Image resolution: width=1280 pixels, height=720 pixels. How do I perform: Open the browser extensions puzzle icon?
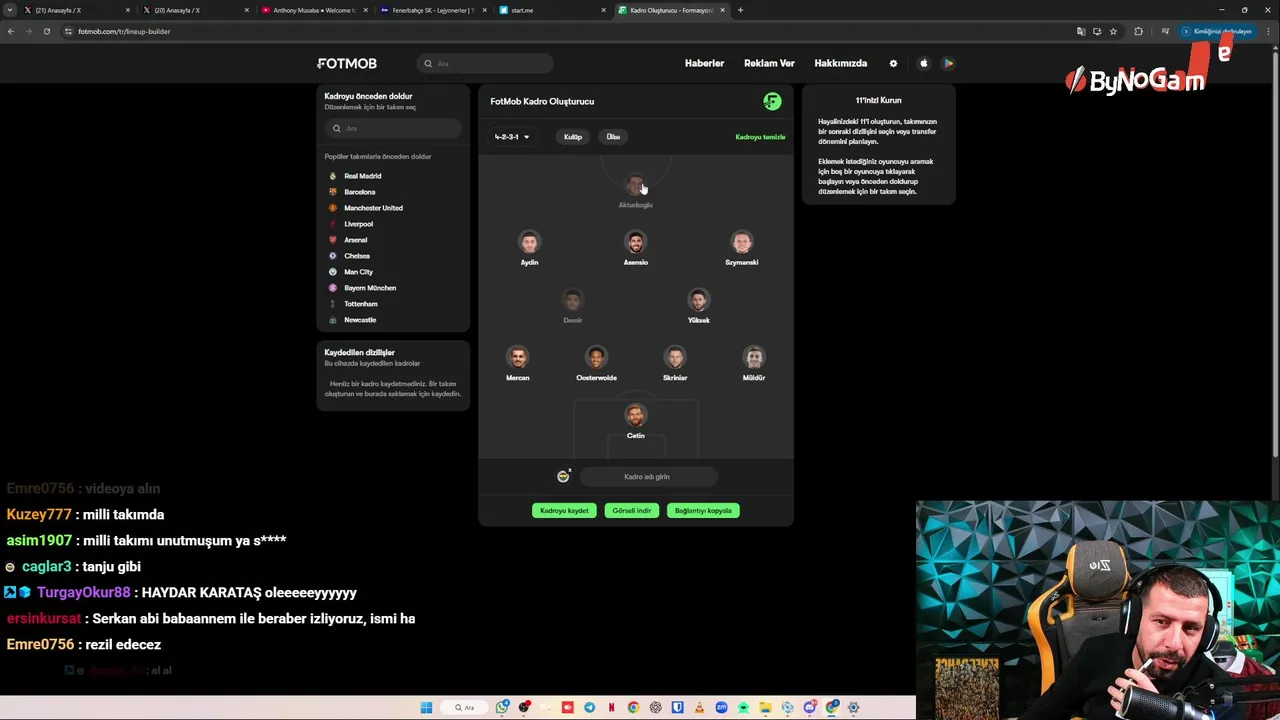tap(1138, 31)
